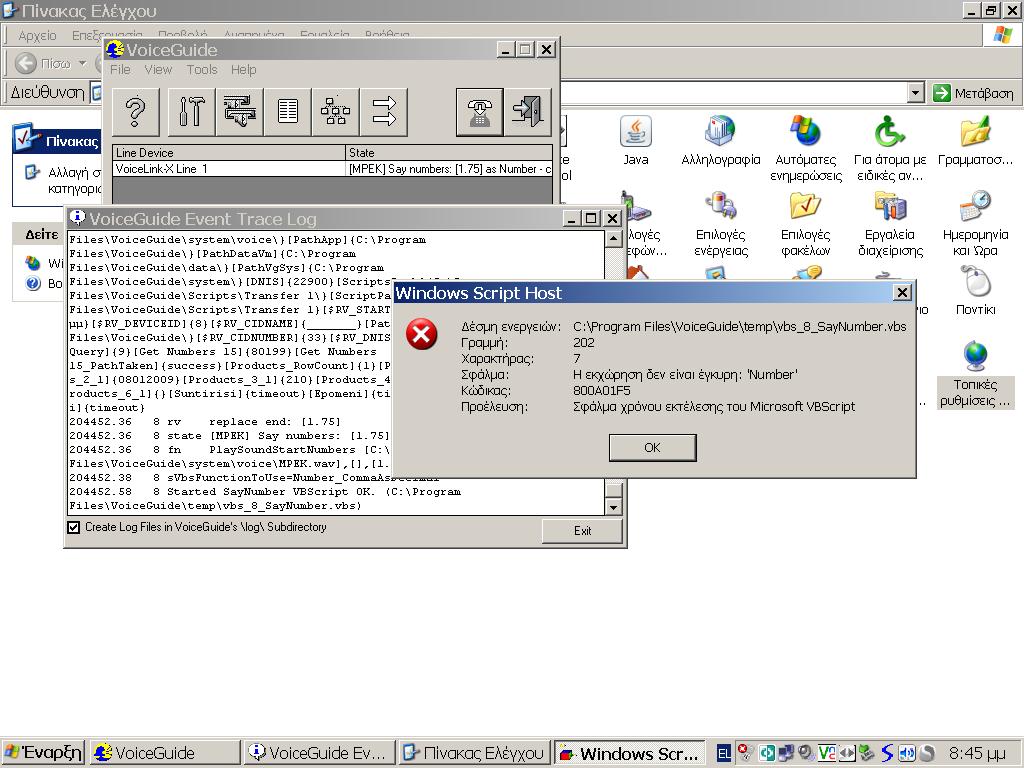Image resolution: width=1024 pixels, height=768 pixels.
Task: Click the State column header in VoiceGuide
Action: point(449,153)
